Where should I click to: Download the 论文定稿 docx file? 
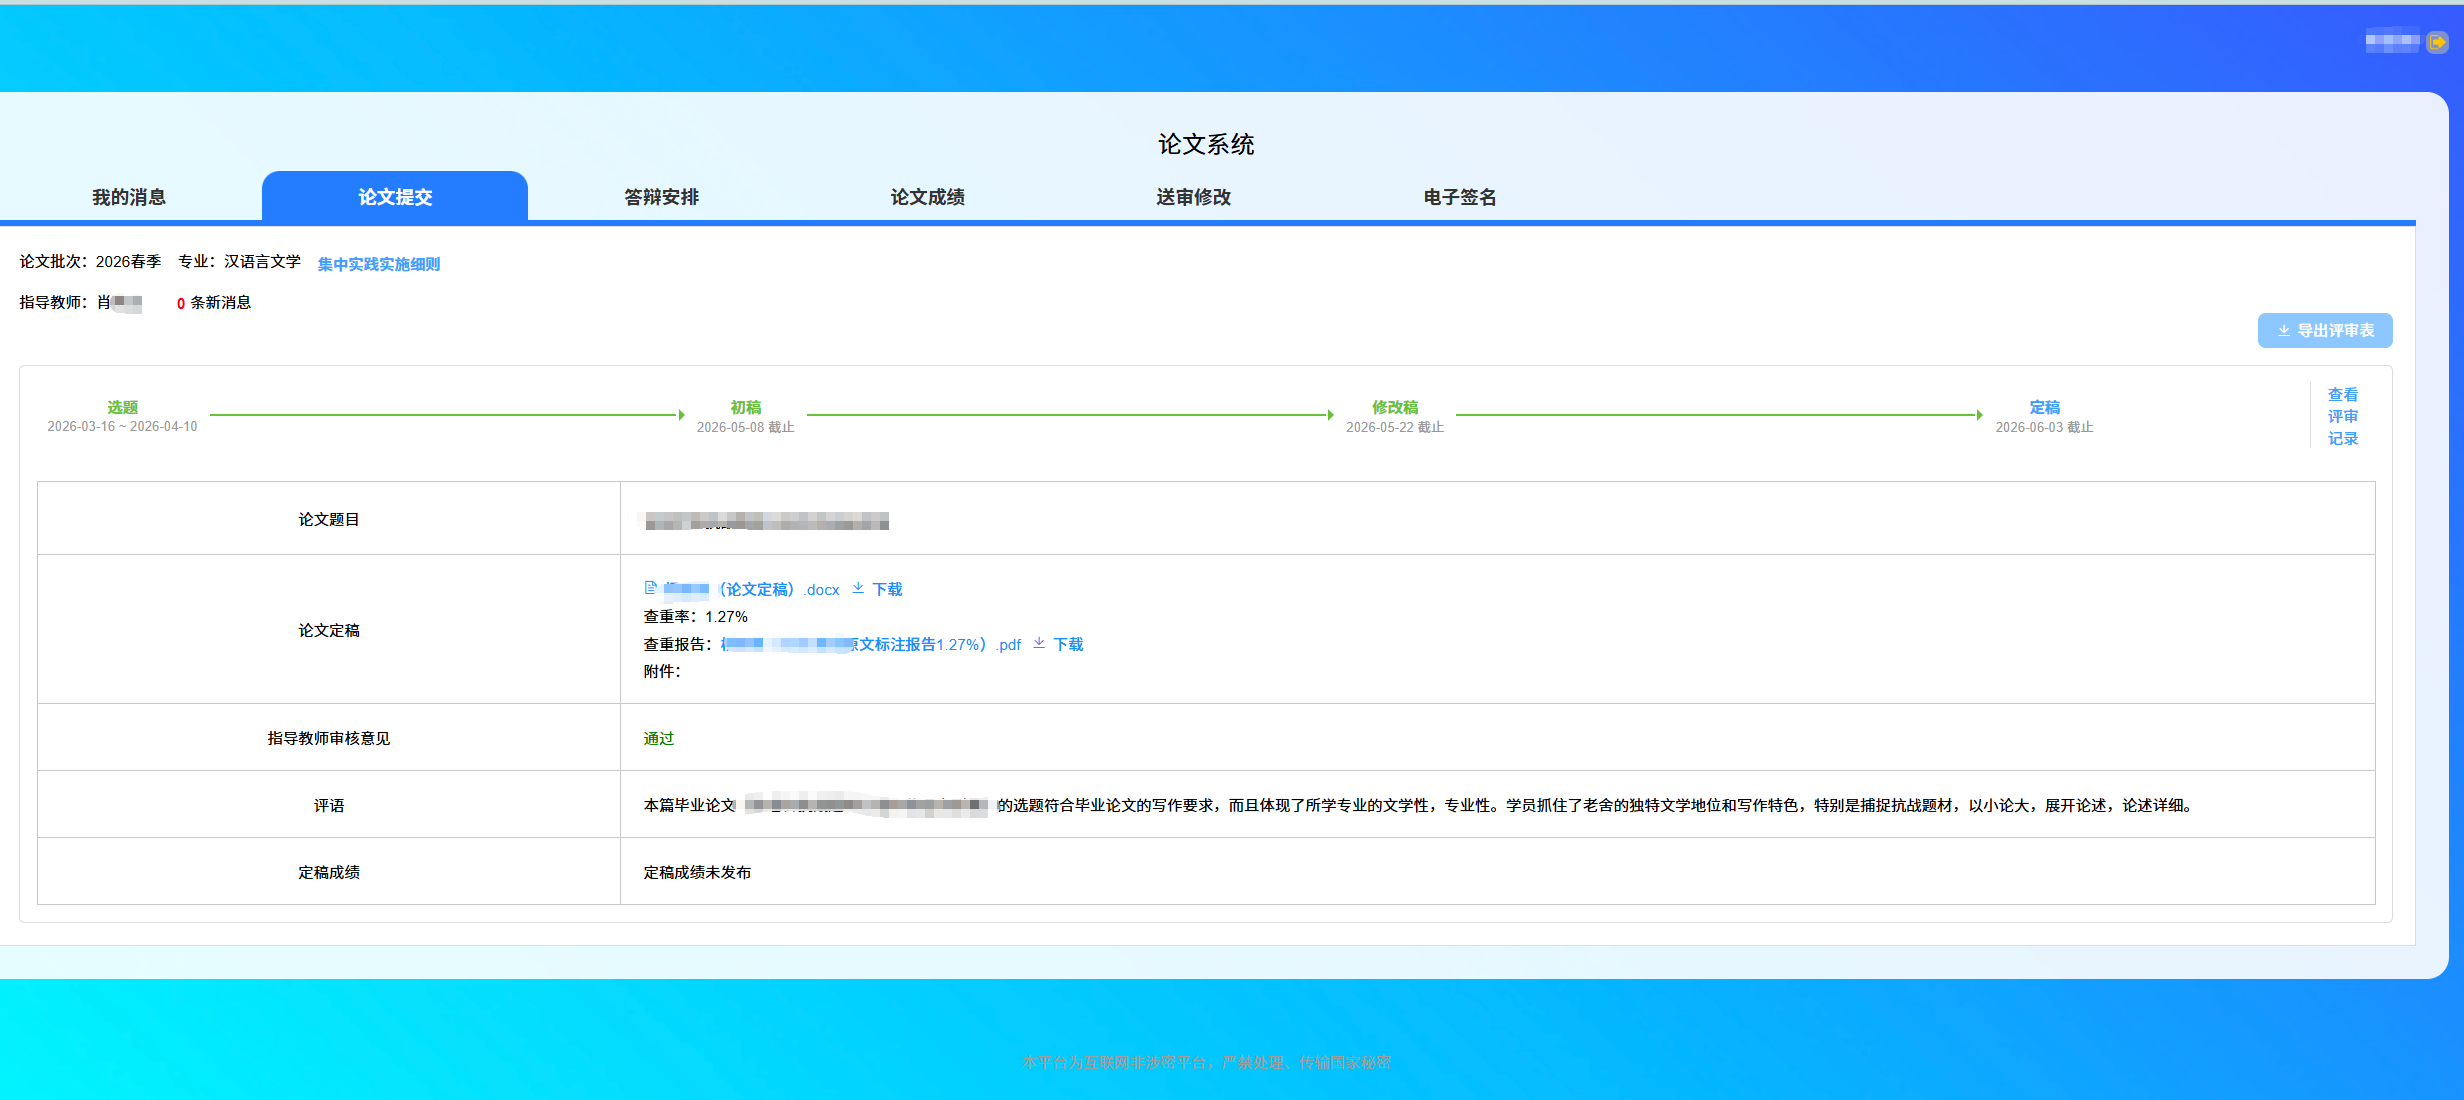click(x=887, y=589)
